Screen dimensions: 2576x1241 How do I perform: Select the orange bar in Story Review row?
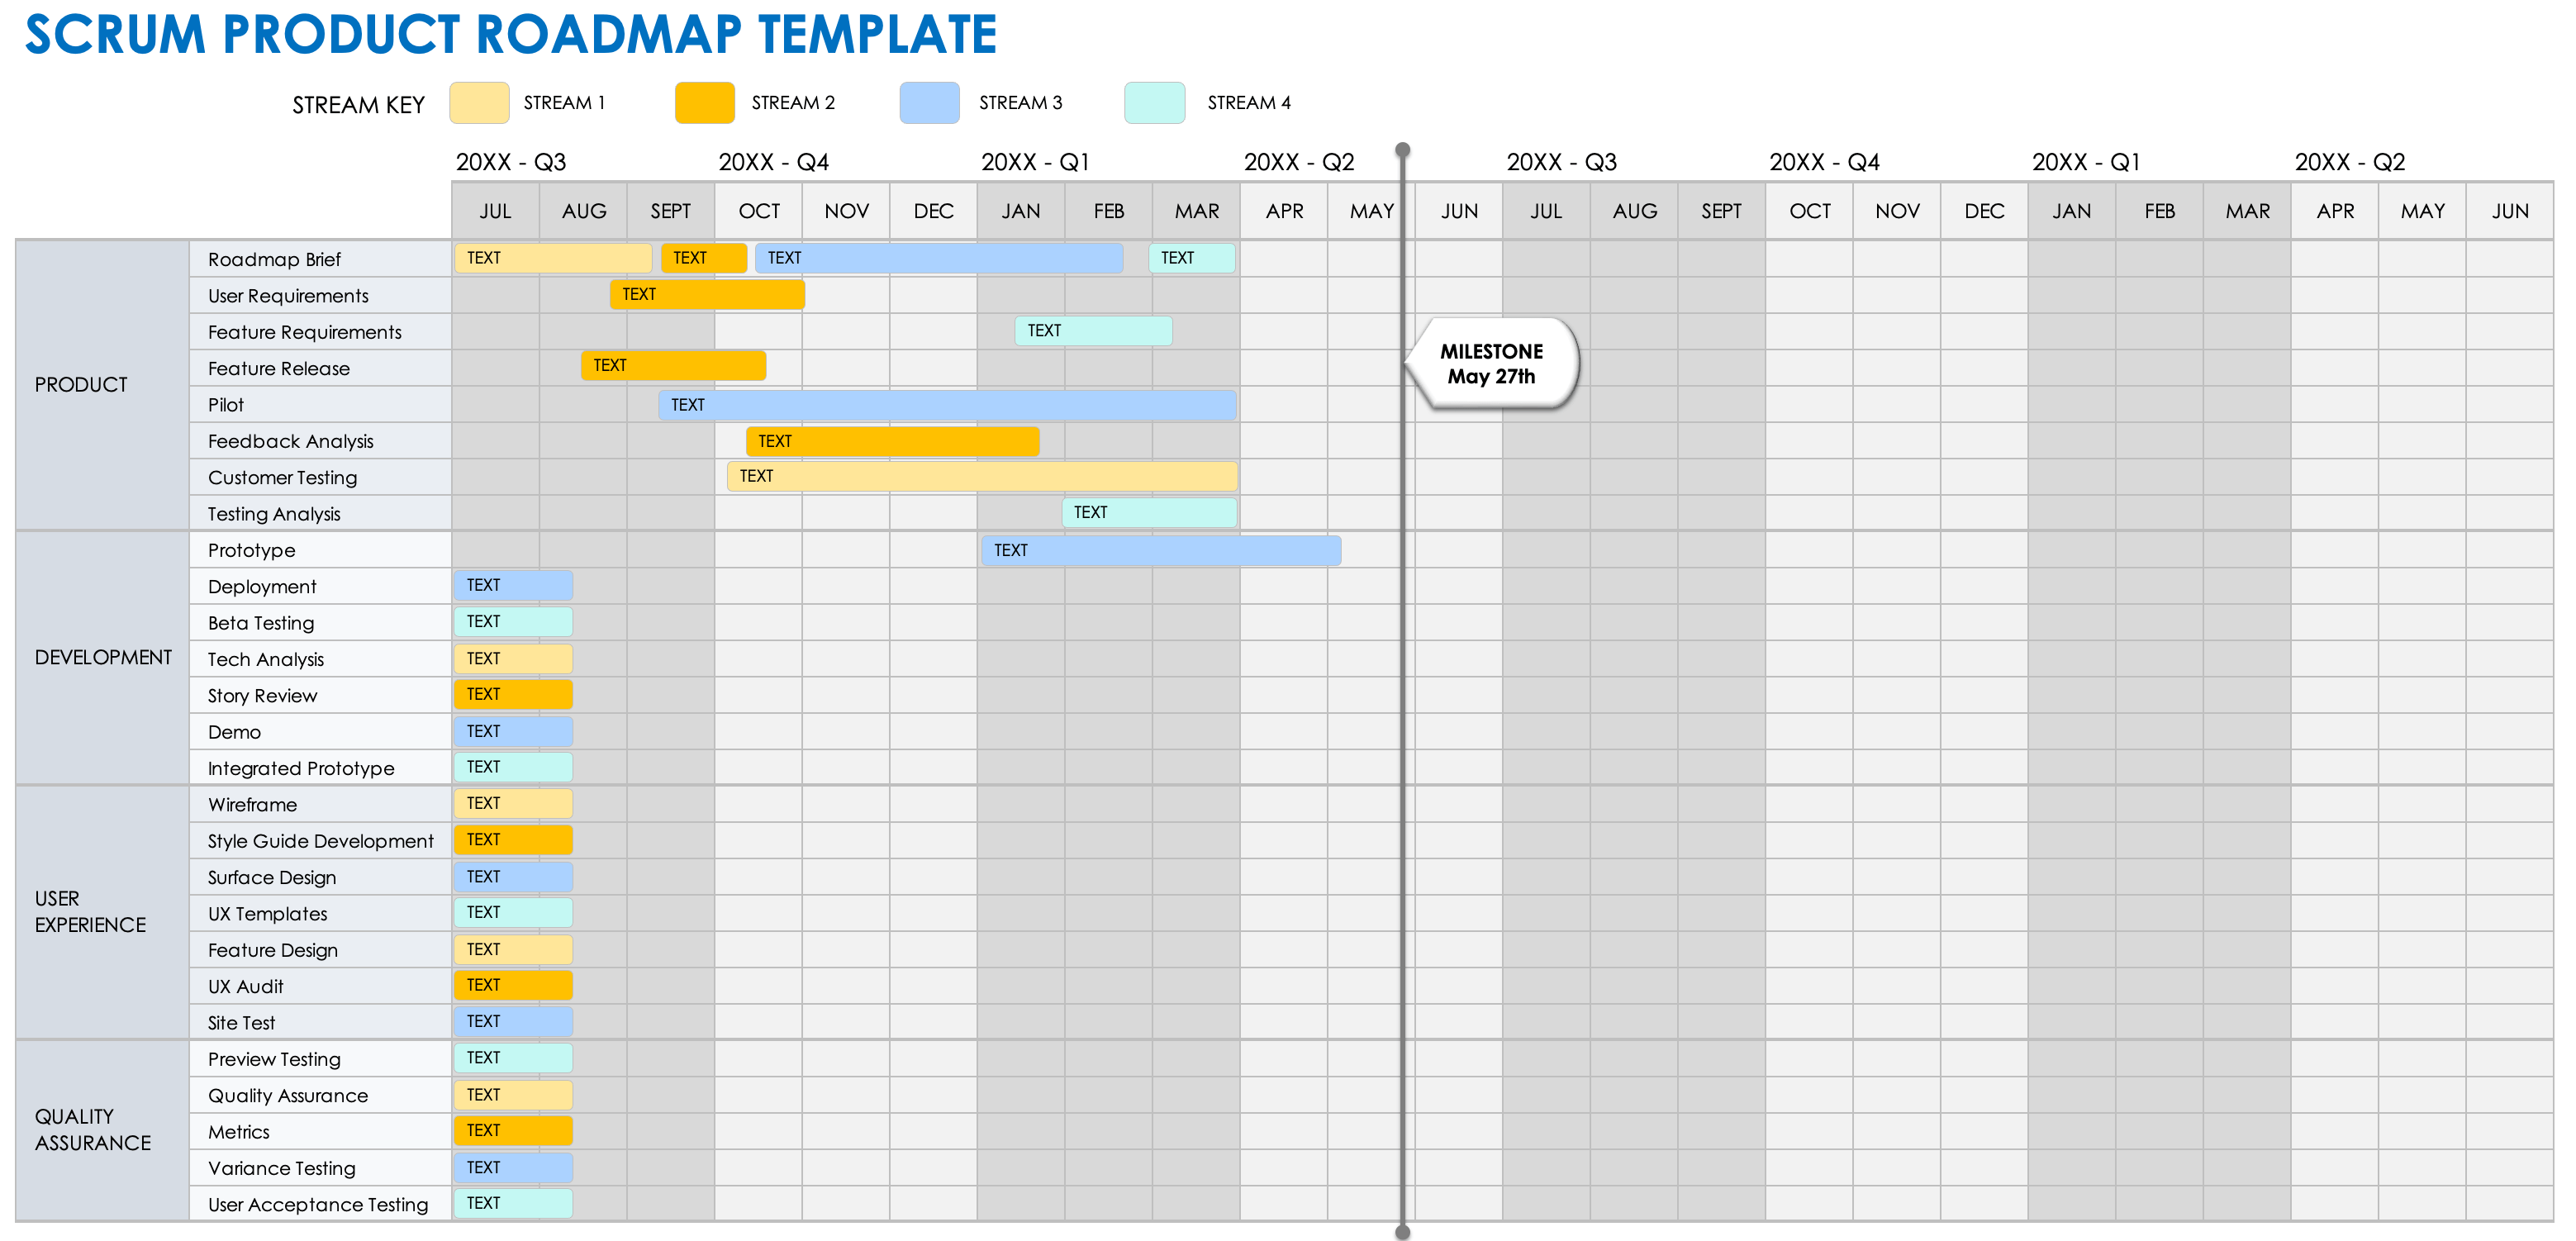513,694
